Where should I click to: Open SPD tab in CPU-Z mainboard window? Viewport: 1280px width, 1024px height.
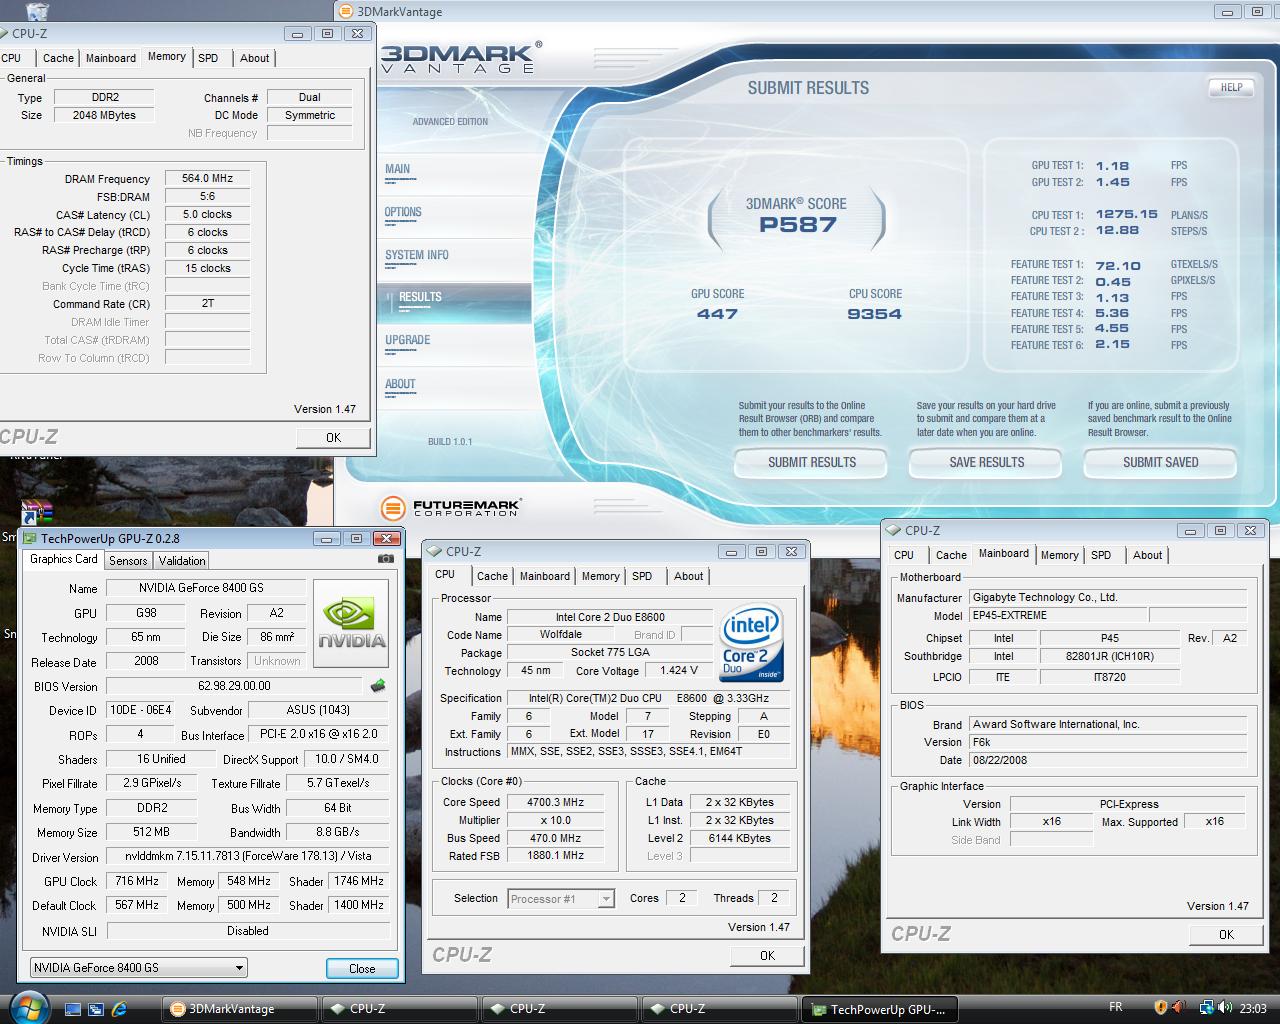[x=1101, y=555]
